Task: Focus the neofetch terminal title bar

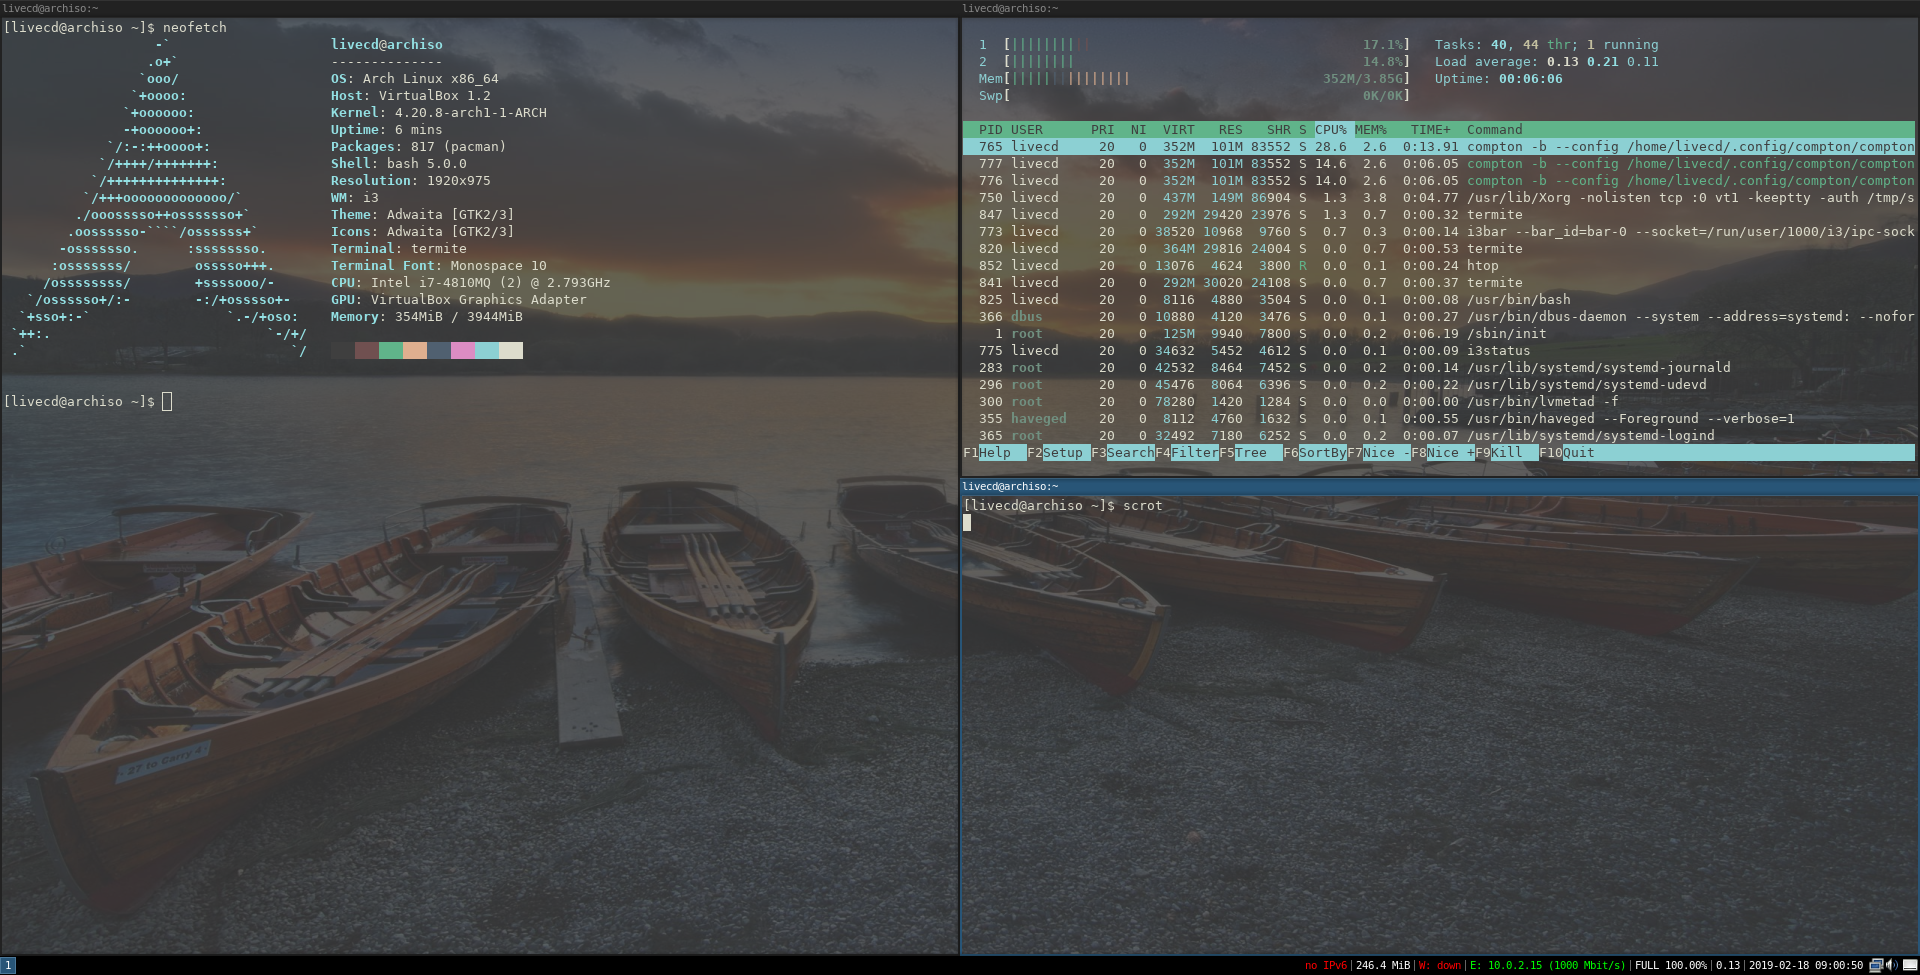Action: point(479,8)
